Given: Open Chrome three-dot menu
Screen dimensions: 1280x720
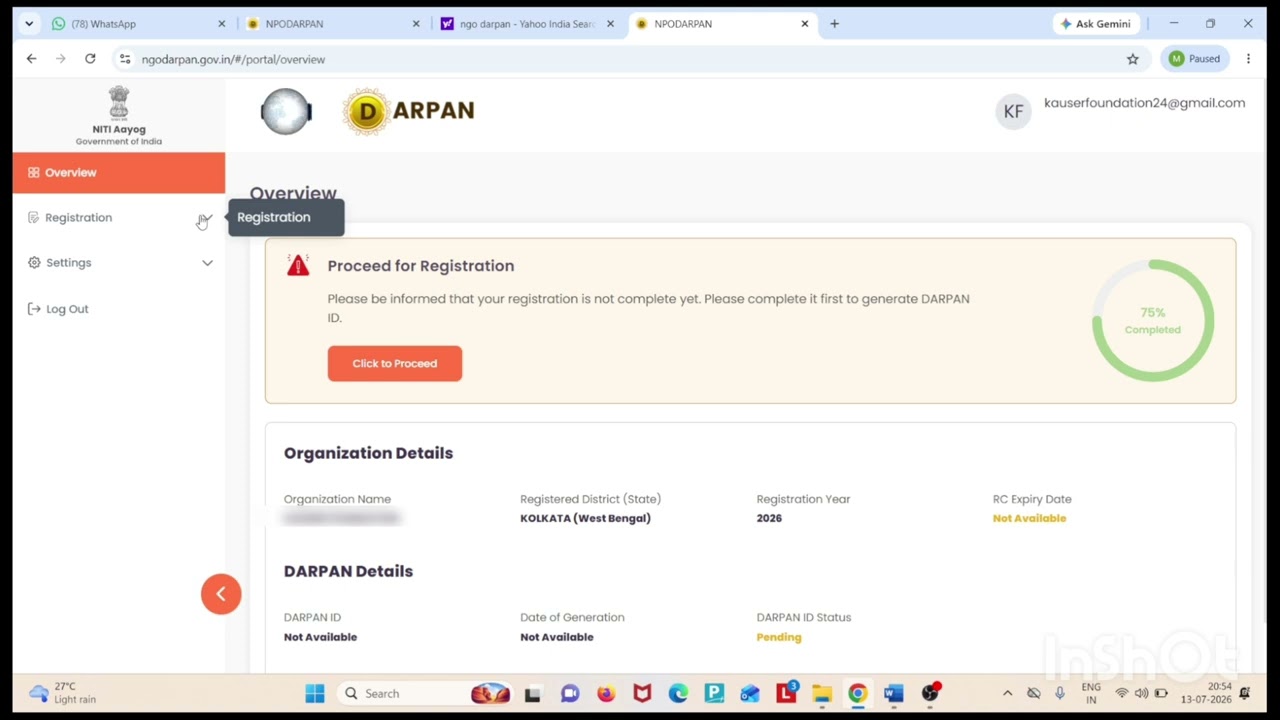Looking at the screenshot, I should click(1248, 59).
